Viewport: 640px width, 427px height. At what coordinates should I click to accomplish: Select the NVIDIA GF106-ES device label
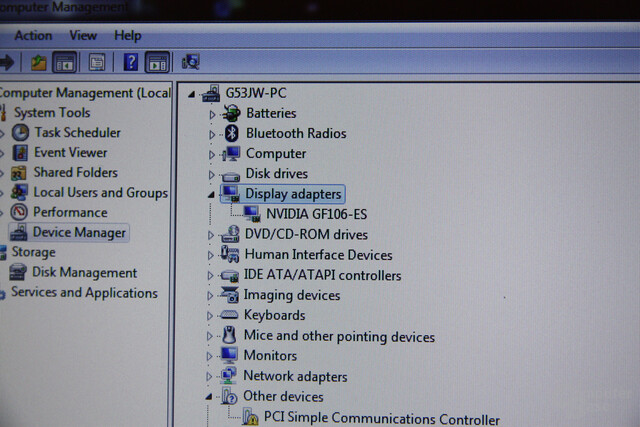pyautogui.click(x=316, y=214)
